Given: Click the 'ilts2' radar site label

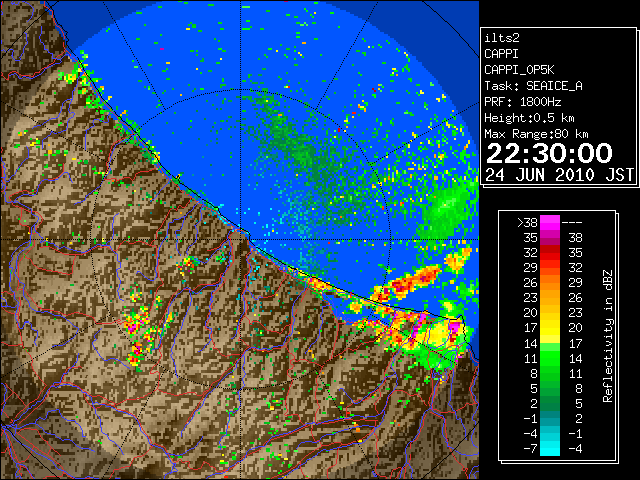Looking at the screenshot, I should click(x=502, y=38).
